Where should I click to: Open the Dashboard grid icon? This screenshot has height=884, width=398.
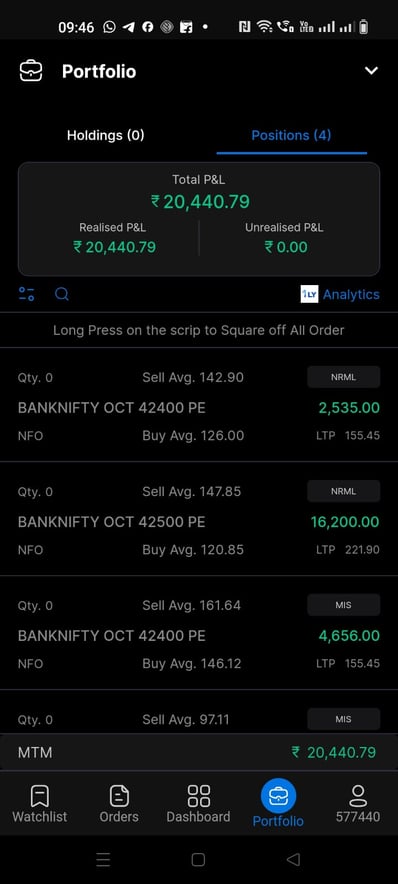pyautogui.click(x=198, y=795)
